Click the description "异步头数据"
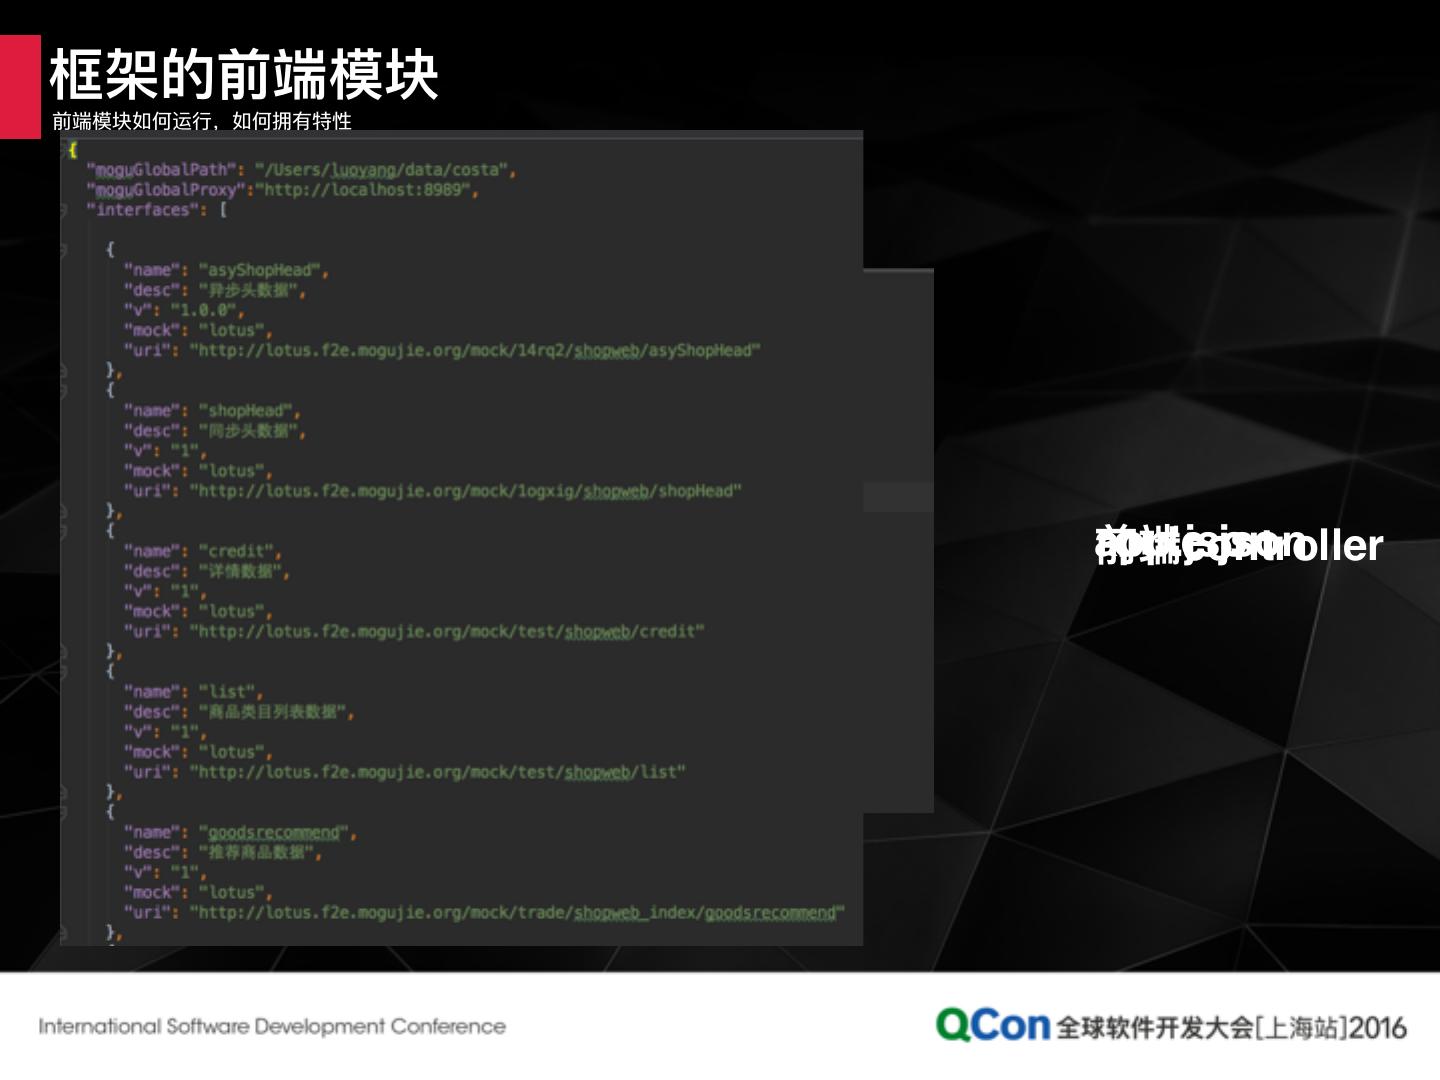This screenshot has width=1440, height=1080. (x=248, y=290)
